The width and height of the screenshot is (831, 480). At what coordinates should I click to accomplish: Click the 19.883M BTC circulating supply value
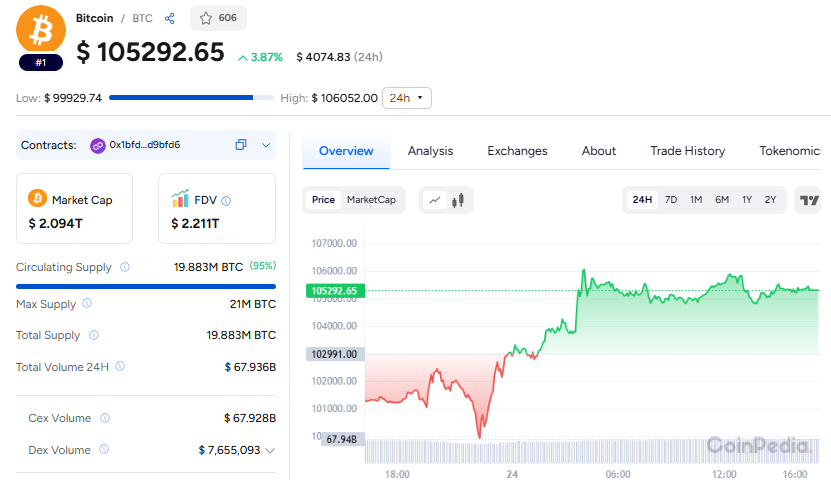tap(208, 267)
